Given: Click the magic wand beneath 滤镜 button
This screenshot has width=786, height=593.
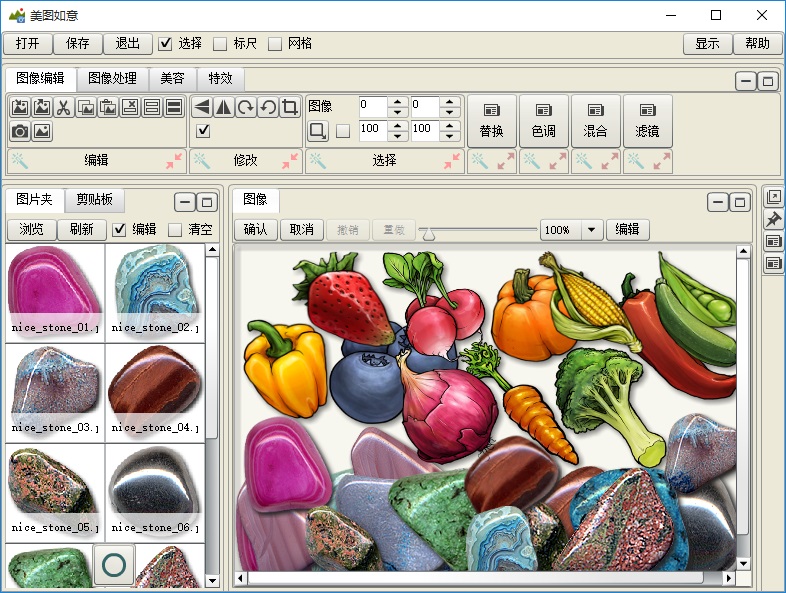Looking at the screenshot, I should [x=636, y=161].
